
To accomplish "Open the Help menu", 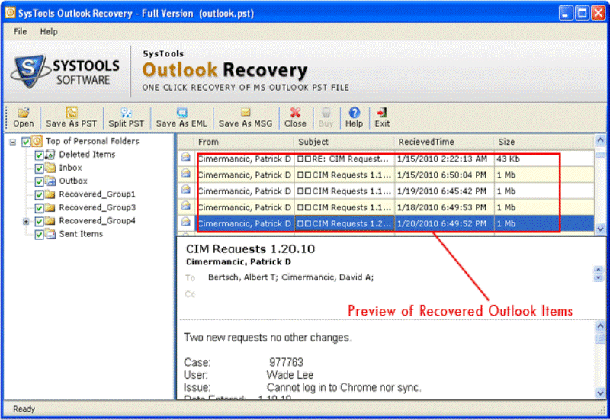I will click(x=49, y=32).
